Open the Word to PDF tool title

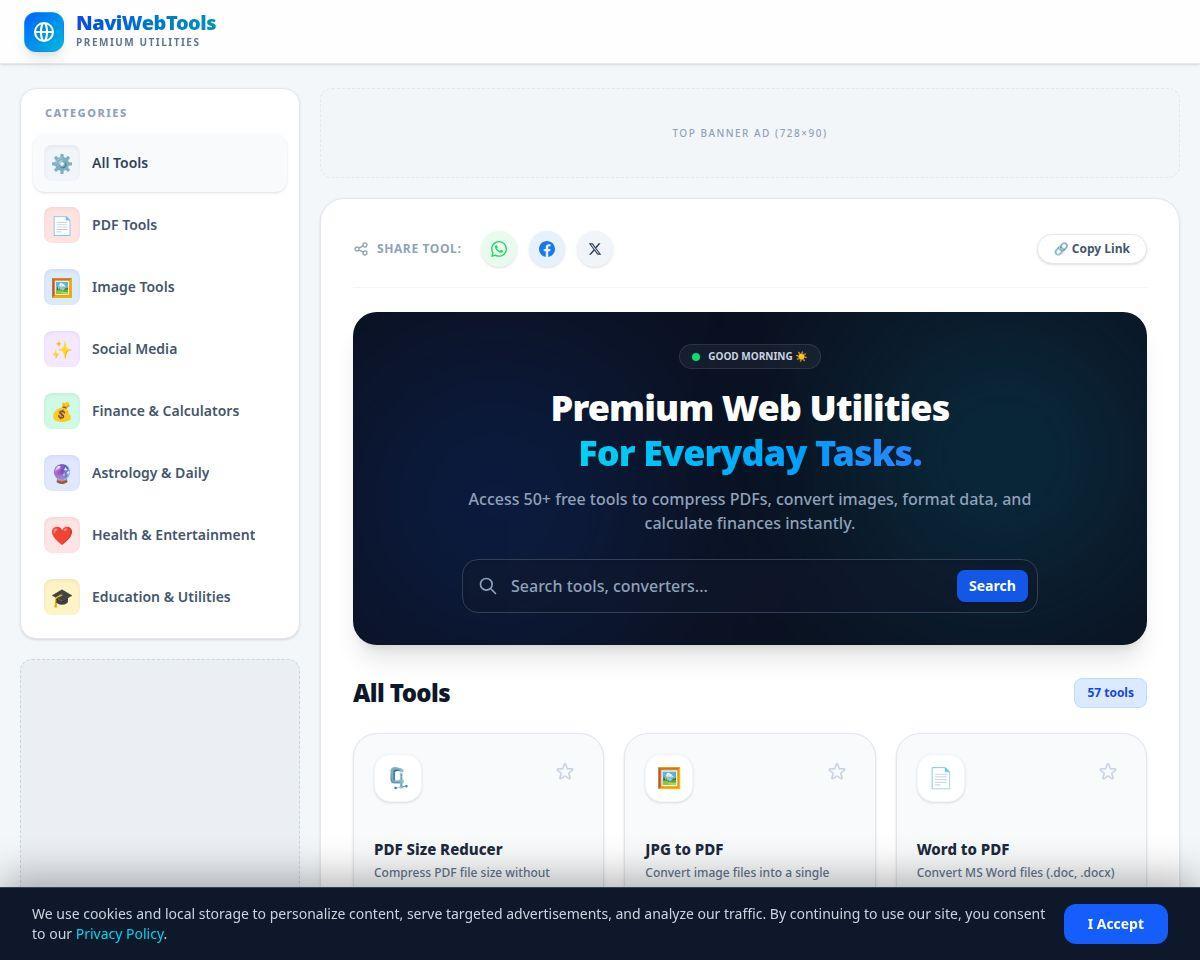[963, 849]
